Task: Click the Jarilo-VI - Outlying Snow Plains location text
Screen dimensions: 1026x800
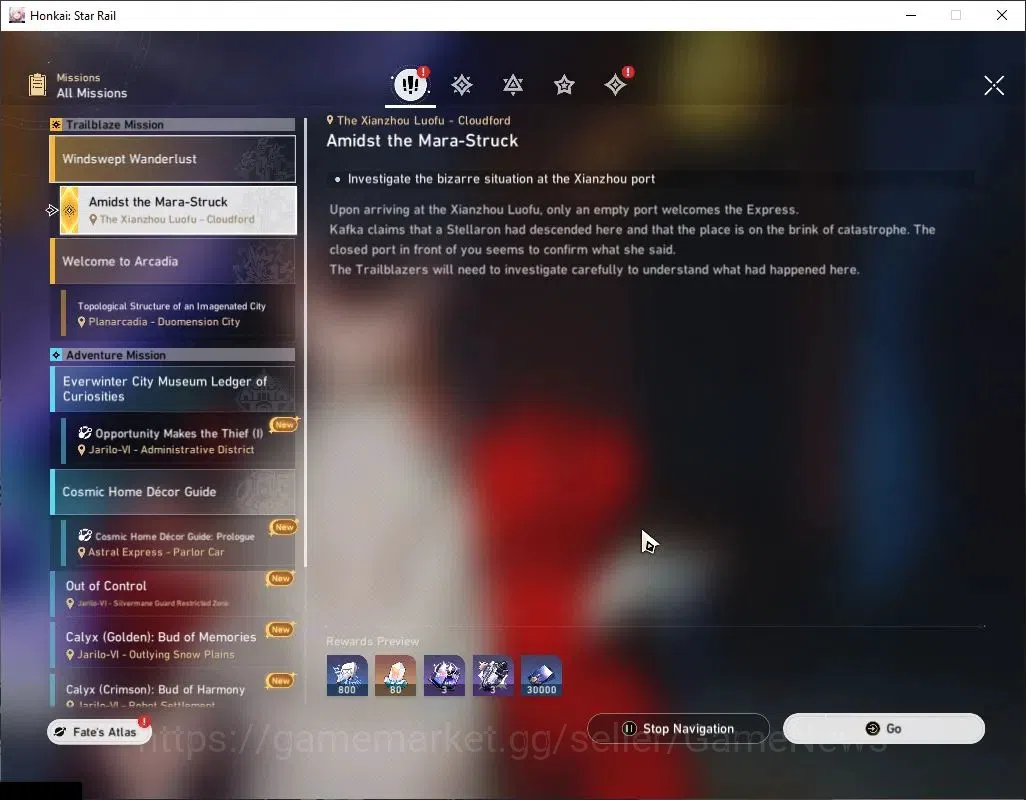Action: [x=156, y=654]
